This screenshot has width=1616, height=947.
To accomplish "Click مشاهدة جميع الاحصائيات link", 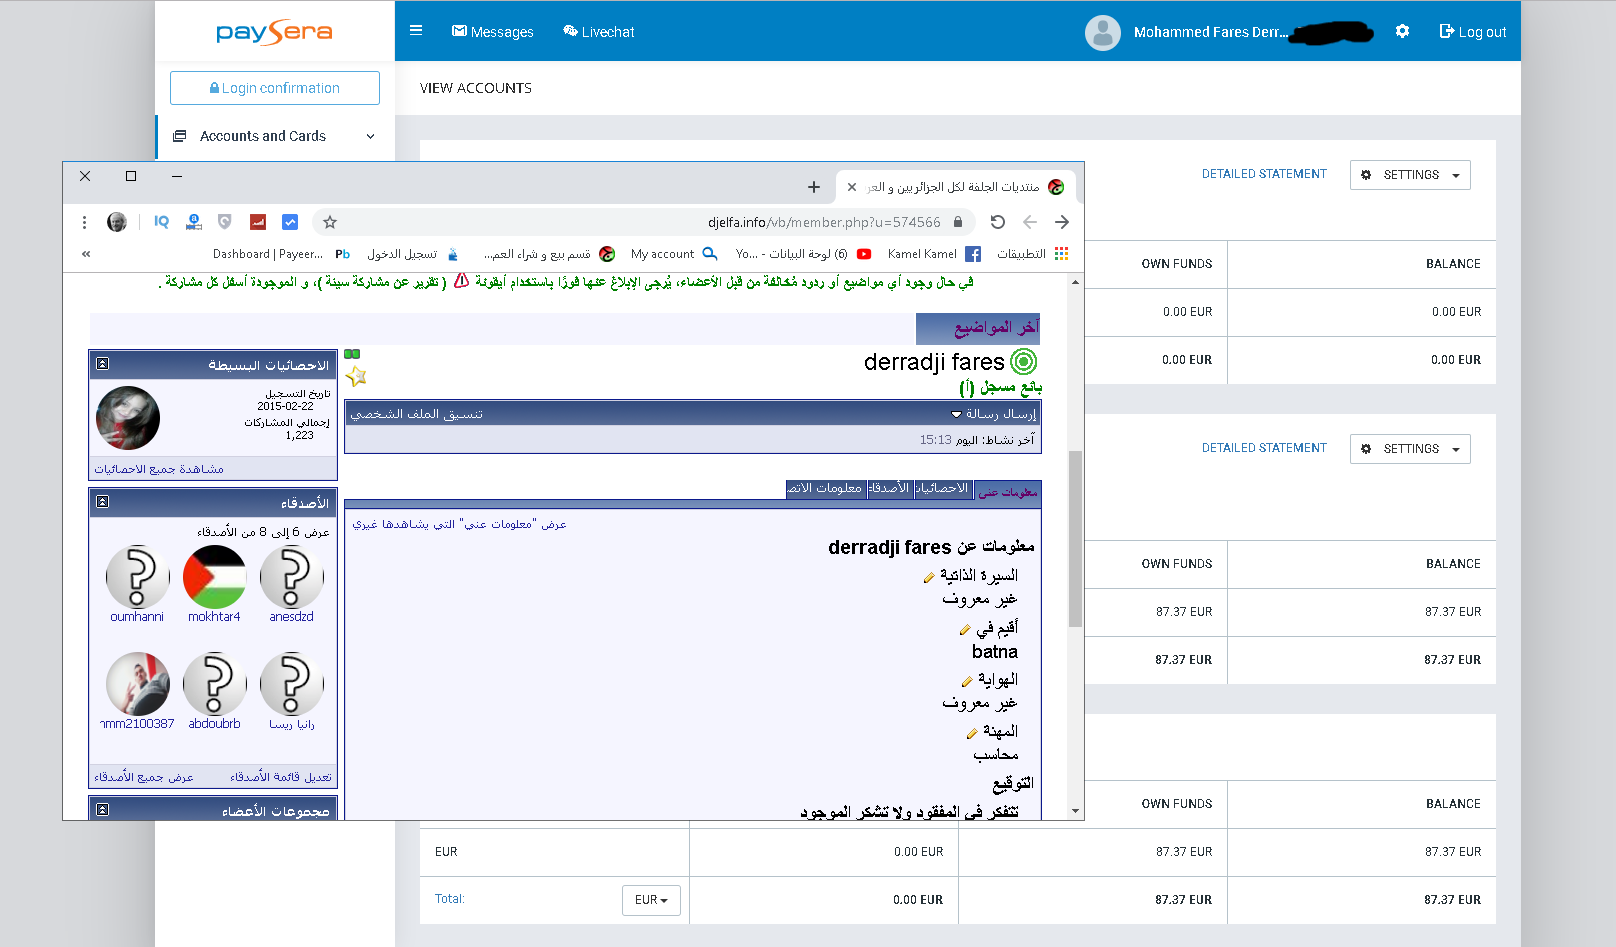I will pos(159,469).
